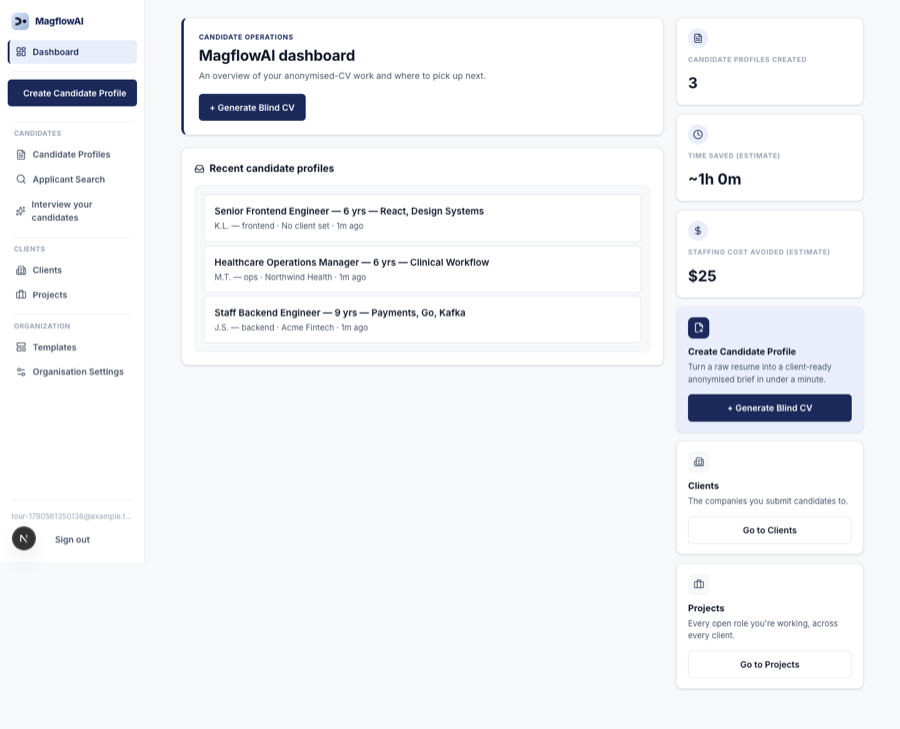This screenshot has height=729, width=900.
Task: Click the Go to Clients button
Action: 770,530
